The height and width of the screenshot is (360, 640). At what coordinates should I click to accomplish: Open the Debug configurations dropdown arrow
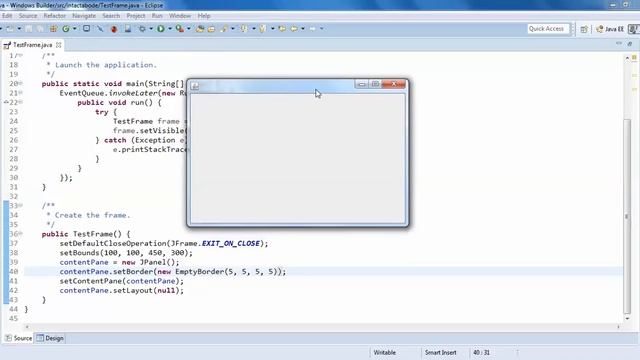[x=151, y=29]
